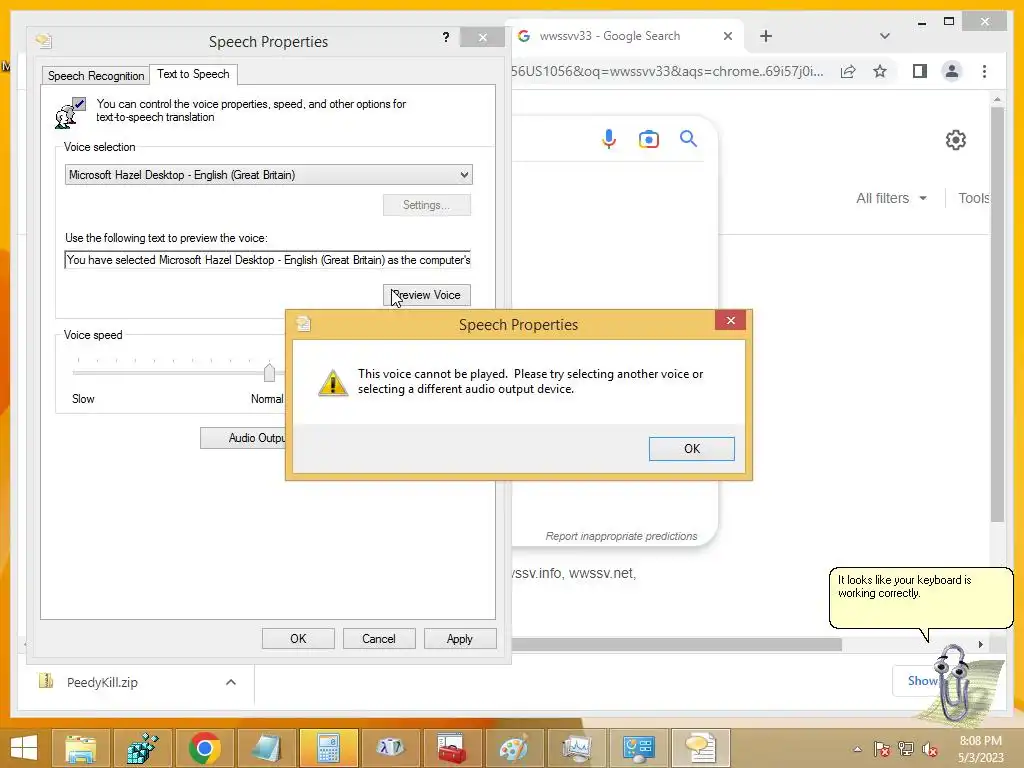Click Tools on the Google results page
Viewport: 1024px width, 768px height.
pos(974,198)
